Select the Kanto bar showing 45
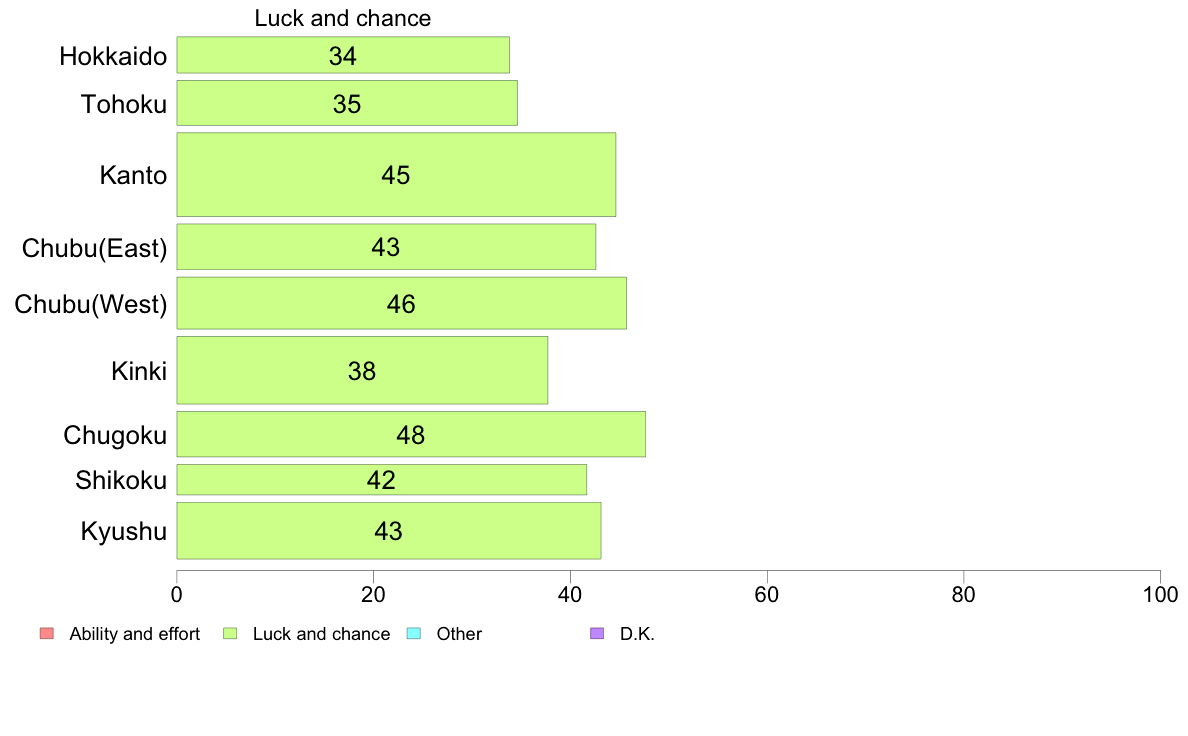 [x=396, y=175]
